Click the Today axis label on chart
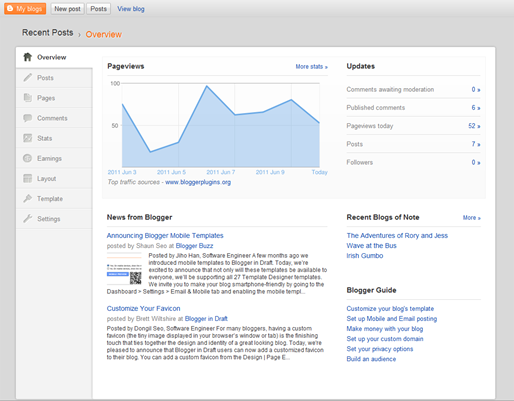Image resolution: width=514 pixels, height=401 pixels. click(x=319, y=172)
